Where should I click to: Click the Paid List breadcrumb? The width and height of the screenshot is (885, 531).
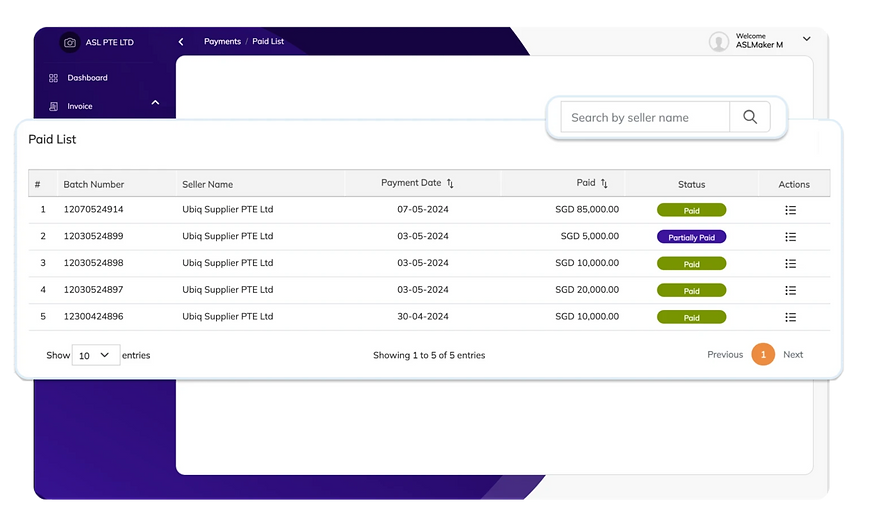click(x=268, y=42)
